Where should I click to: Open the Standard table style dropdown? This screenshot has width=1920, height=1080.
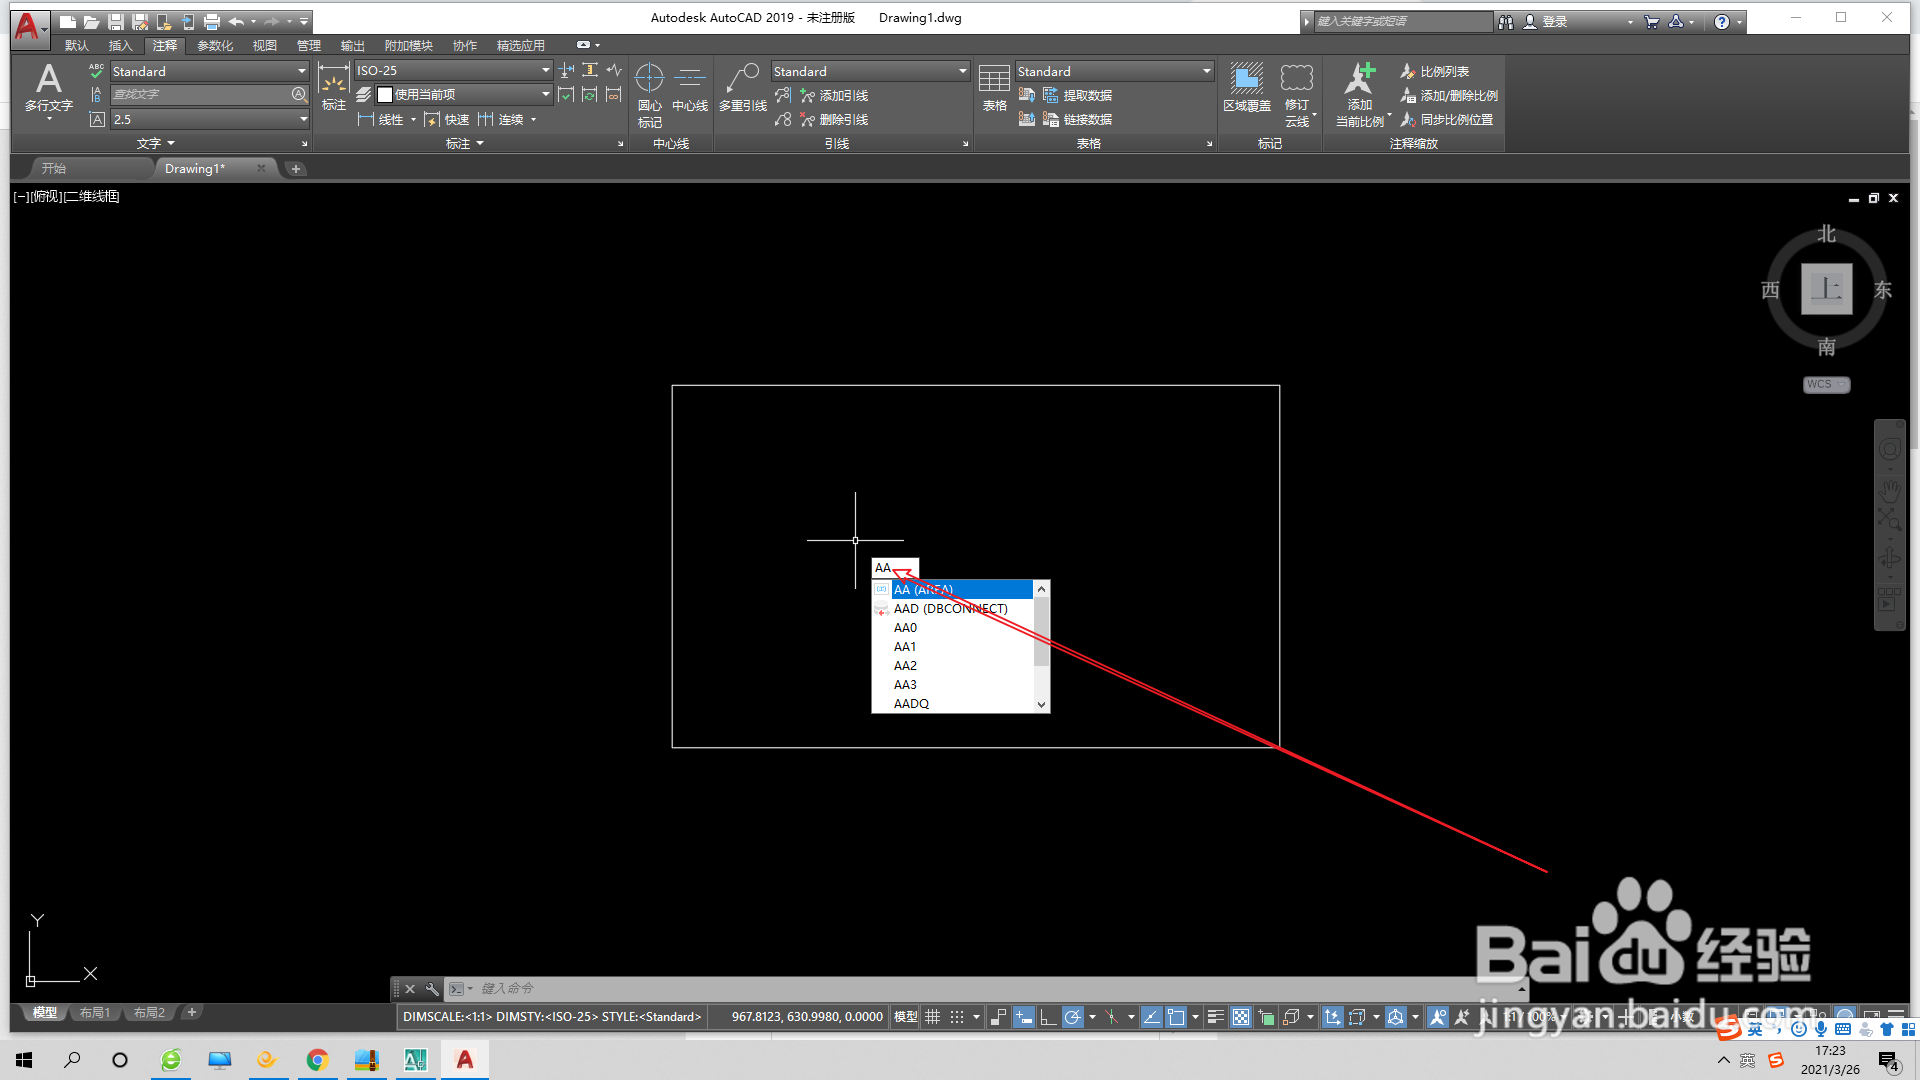1207,71
